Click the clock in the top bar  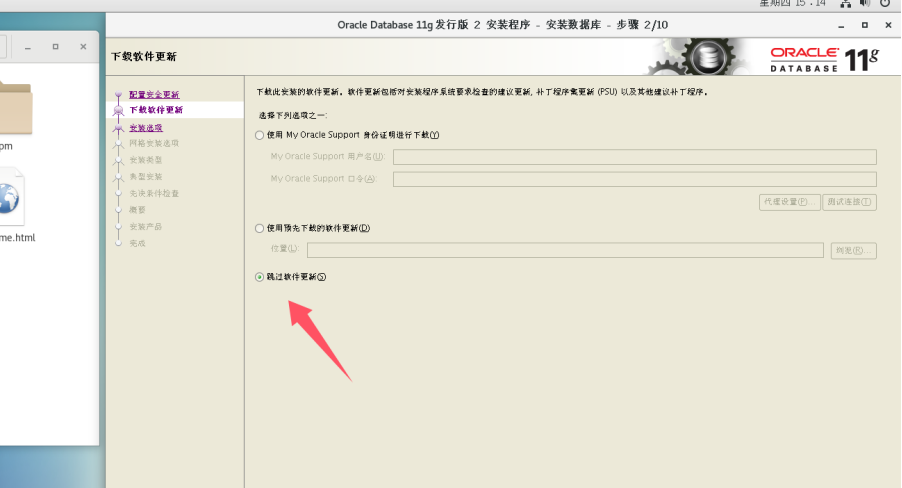click(x=793, y=3)
